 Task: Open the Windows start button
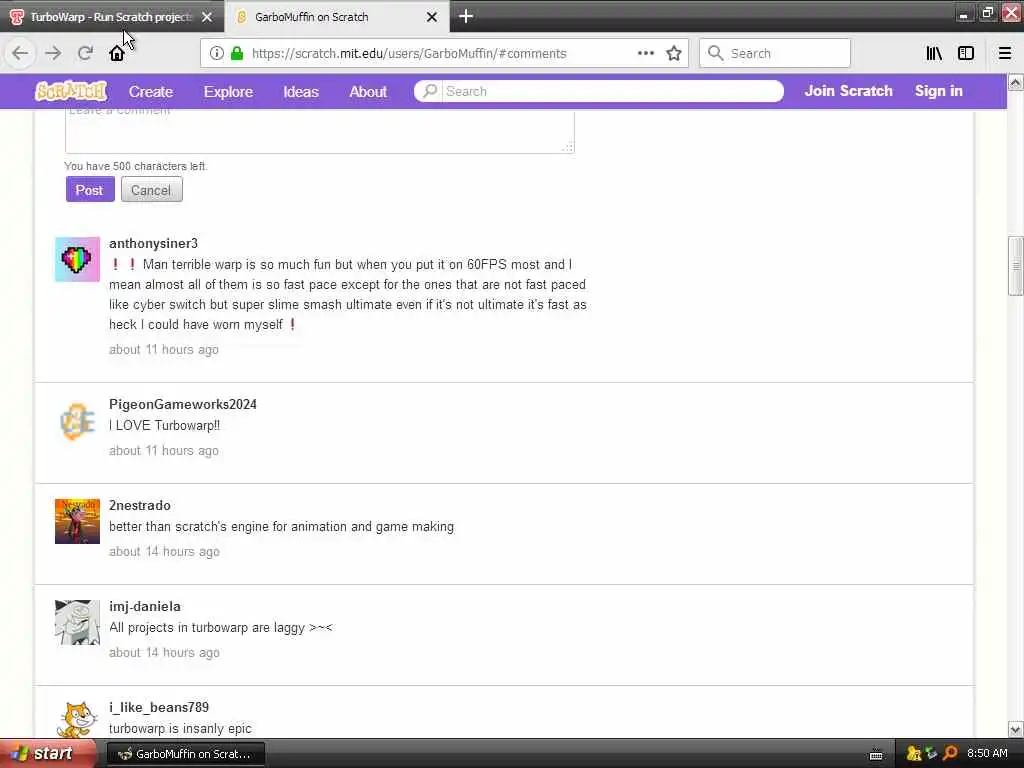(48, 754)
